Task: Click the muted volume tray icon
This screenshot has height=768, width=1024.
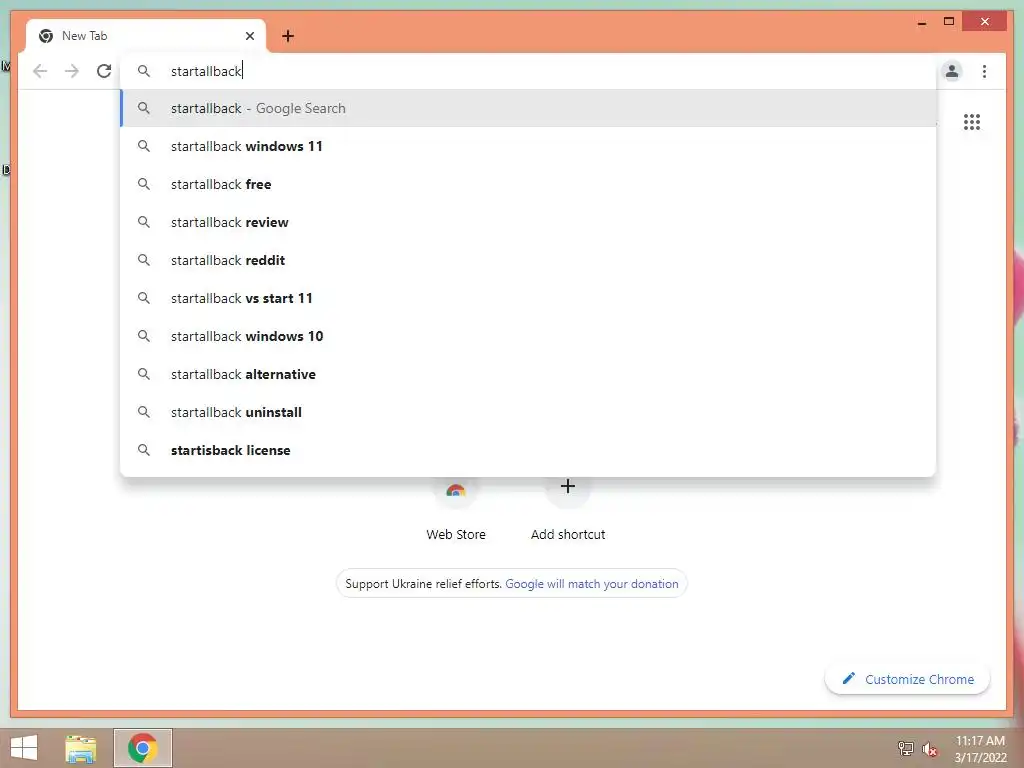Action: pyautogui.click(x=930, y=749)
